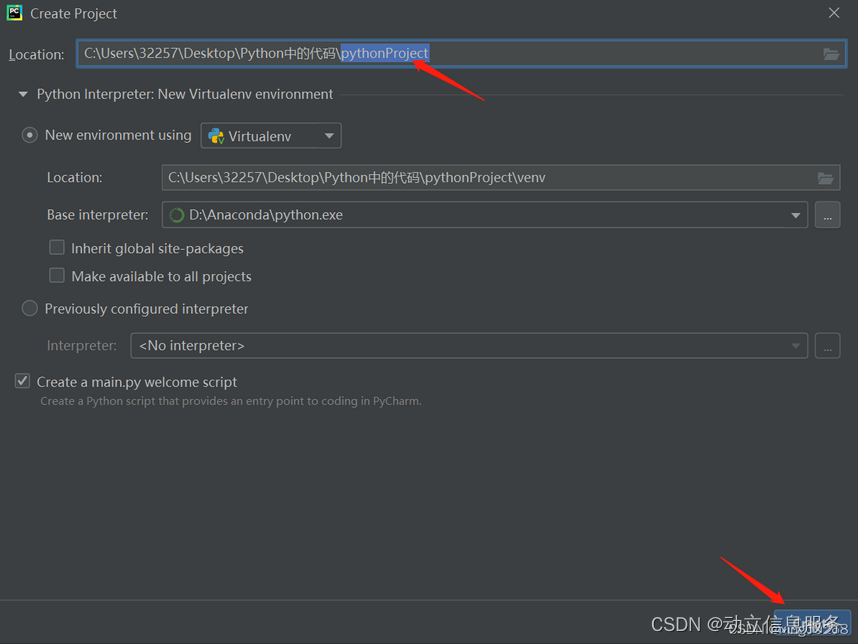Viewport: 858px width, 644px height.
Task: Click ellipsis button next to Interpreter field
Action: click(x=827, y=346)
